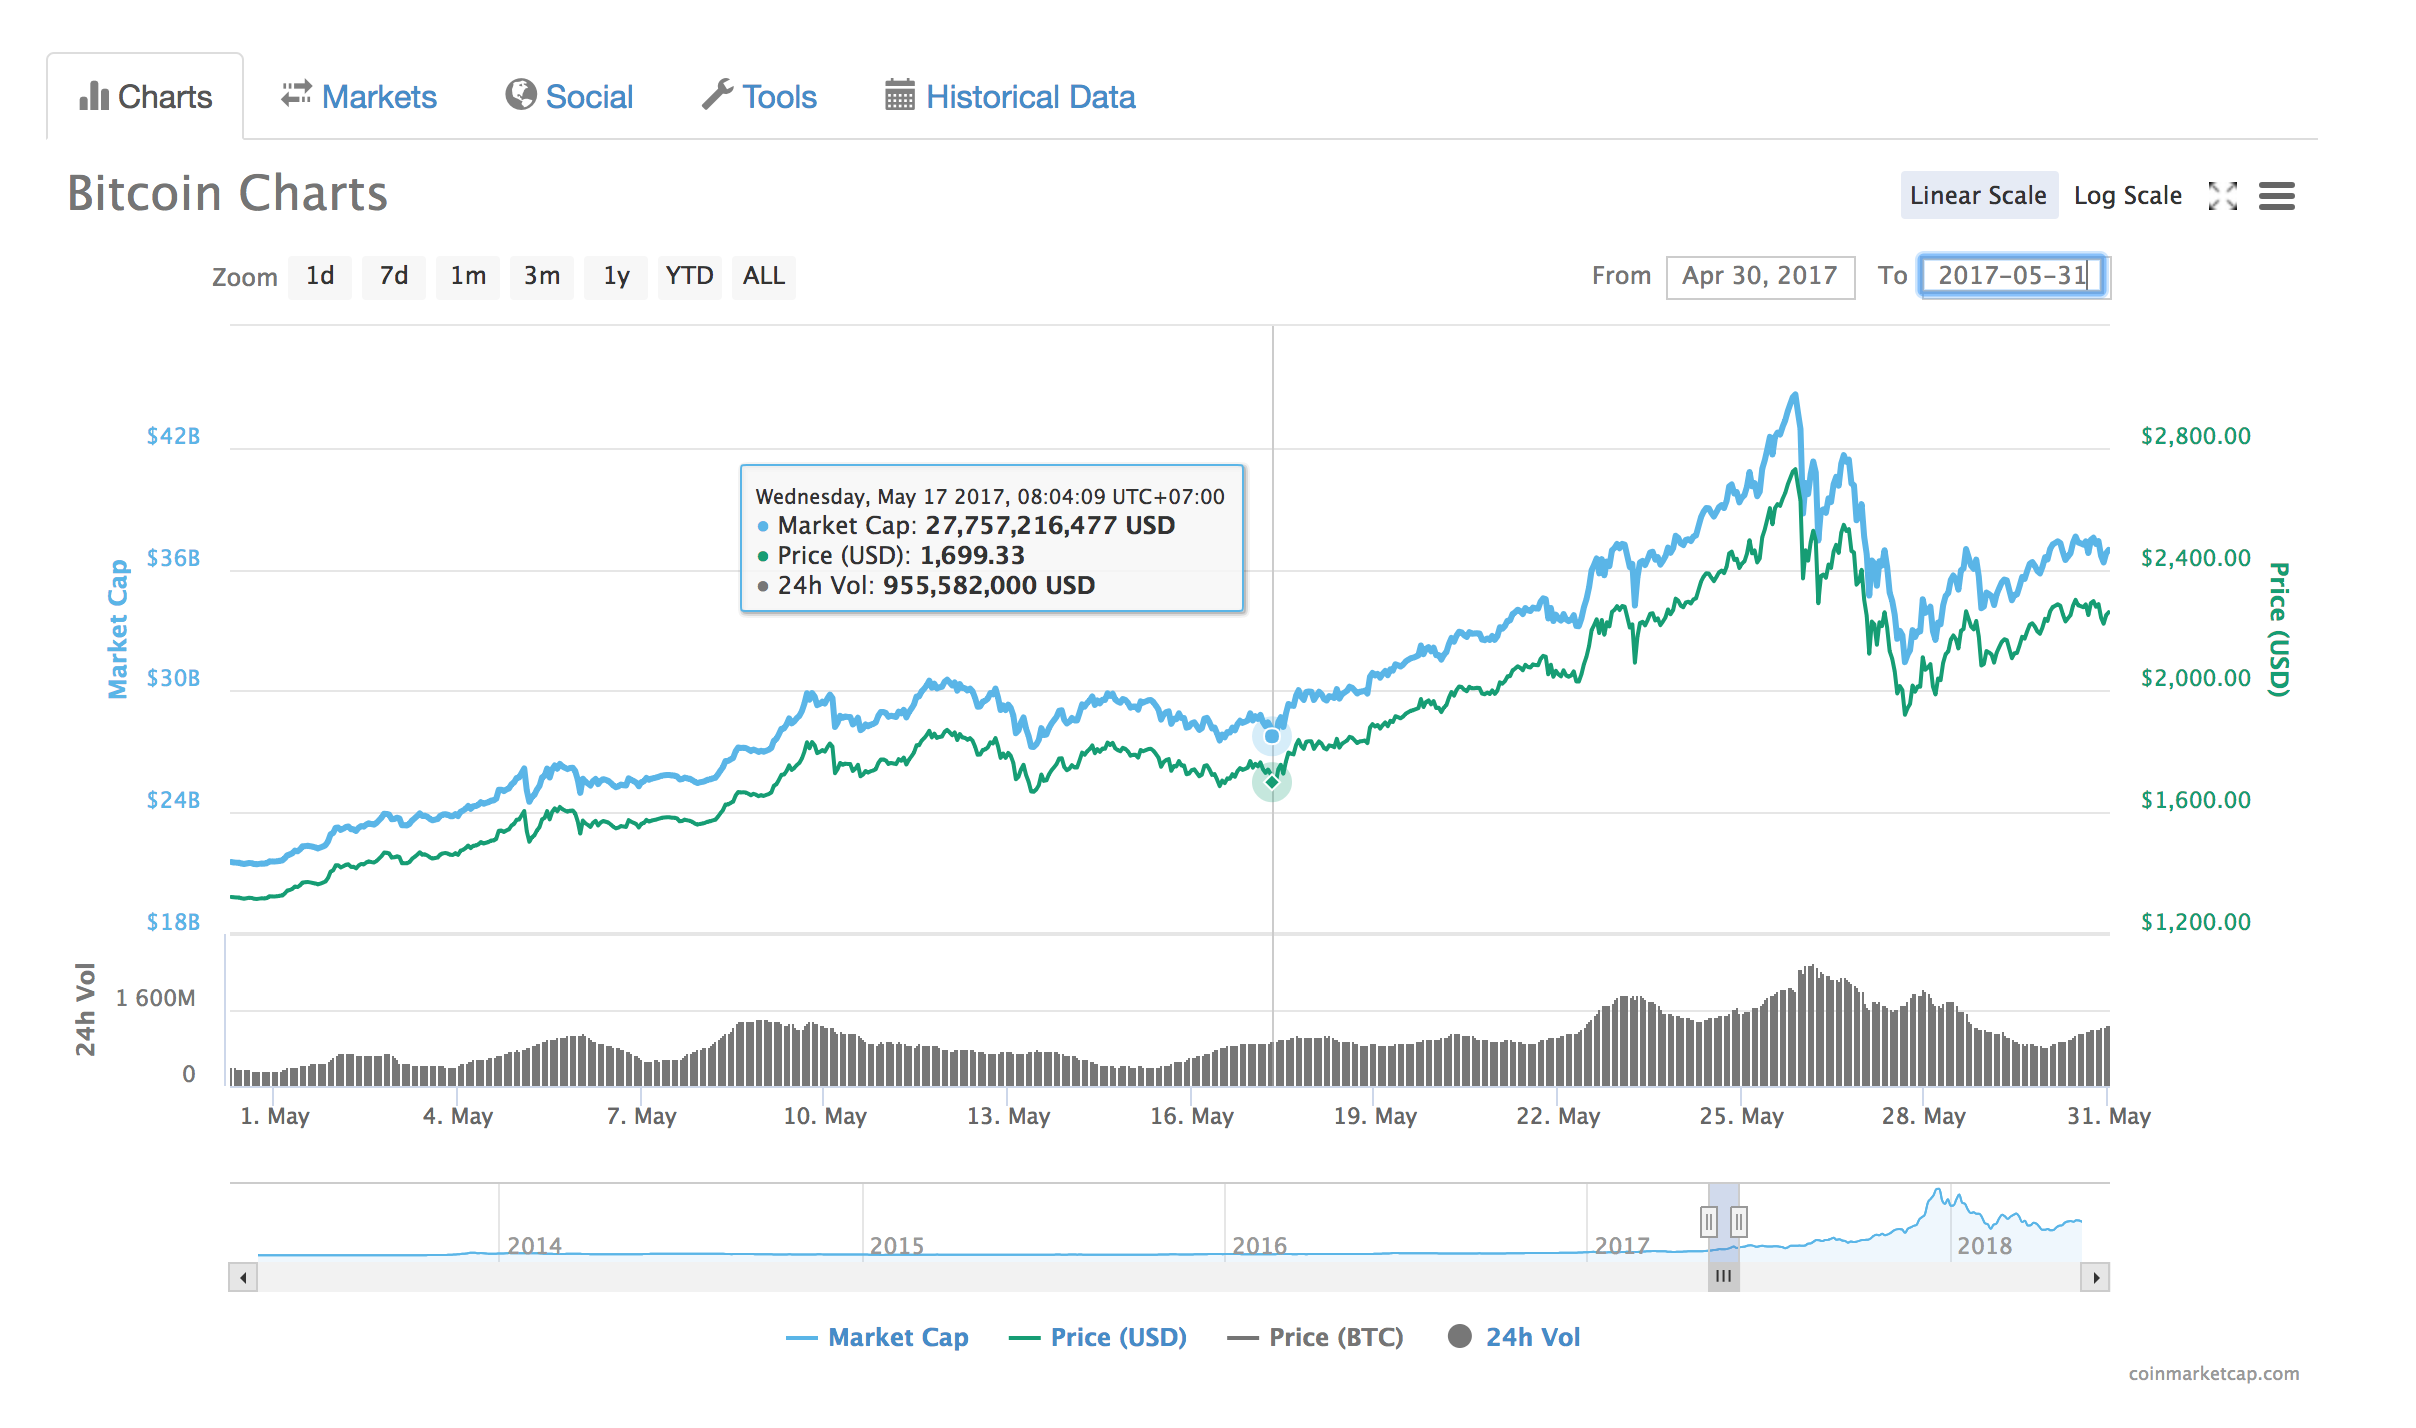2416x1428 pixels.
Task: Click the navigator scrollbar thumb
Action: click(1723, 1277)
